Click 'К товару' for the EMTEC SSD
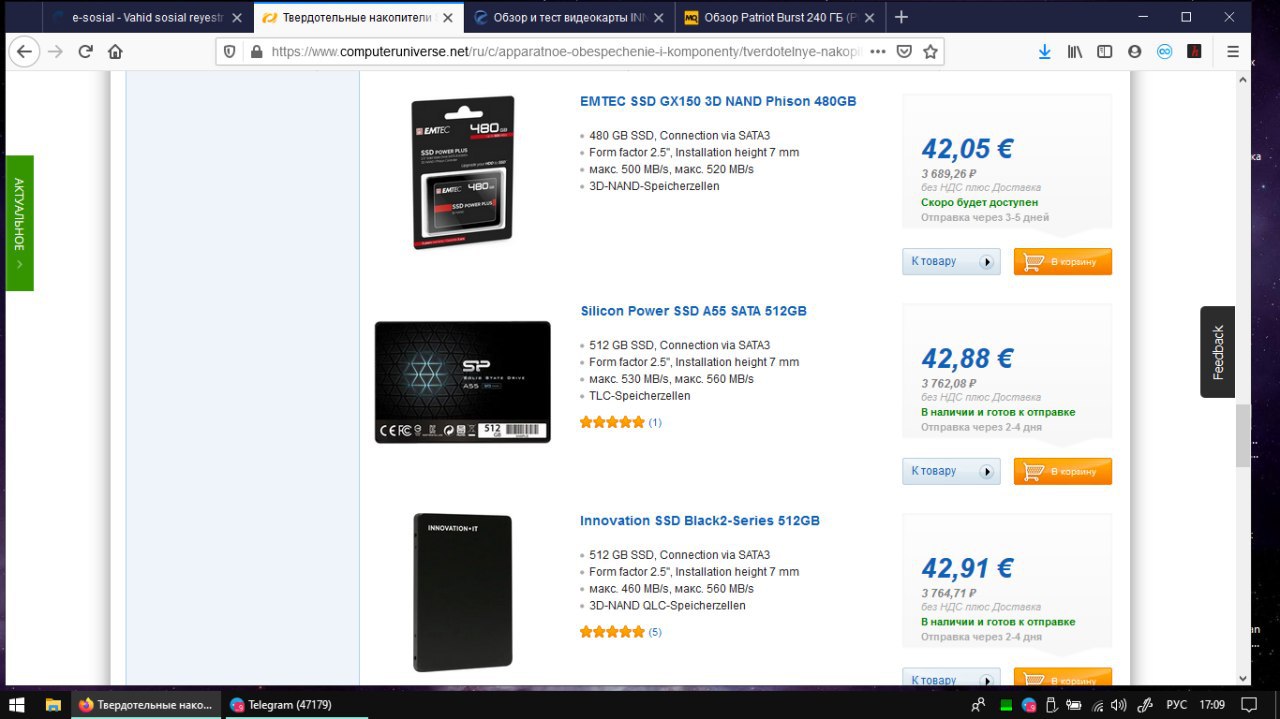This screenshot has height=719, width=1280. (951, 261)
